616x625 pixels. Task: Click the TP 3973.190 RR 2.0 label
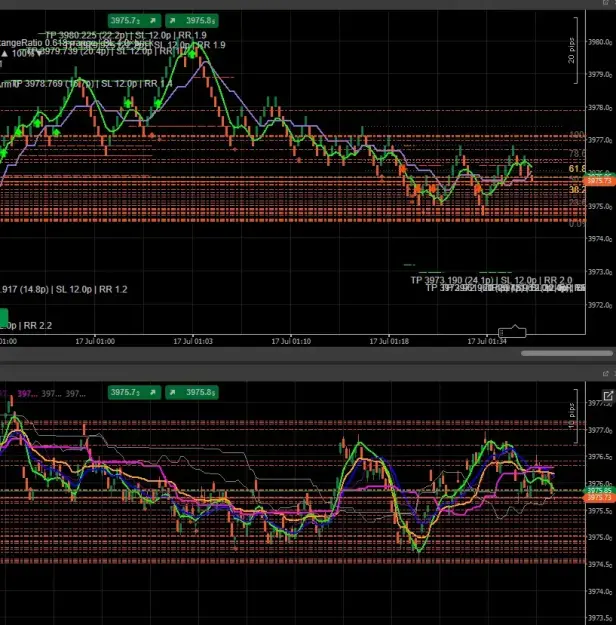(492, 280)
